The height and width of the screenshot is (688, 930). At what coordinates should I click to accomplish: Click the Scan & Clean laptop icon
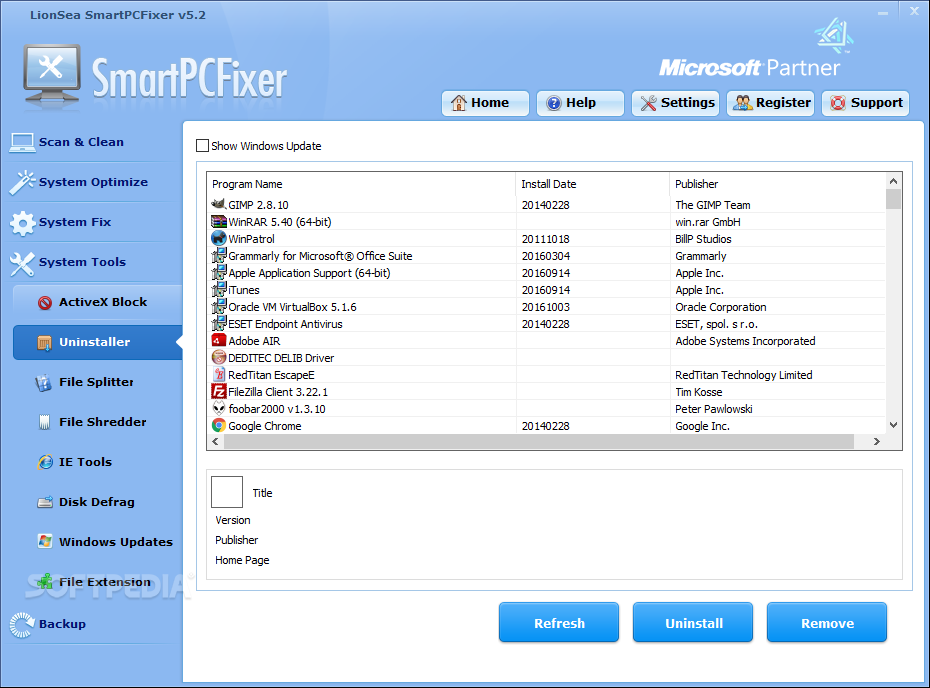22,142
